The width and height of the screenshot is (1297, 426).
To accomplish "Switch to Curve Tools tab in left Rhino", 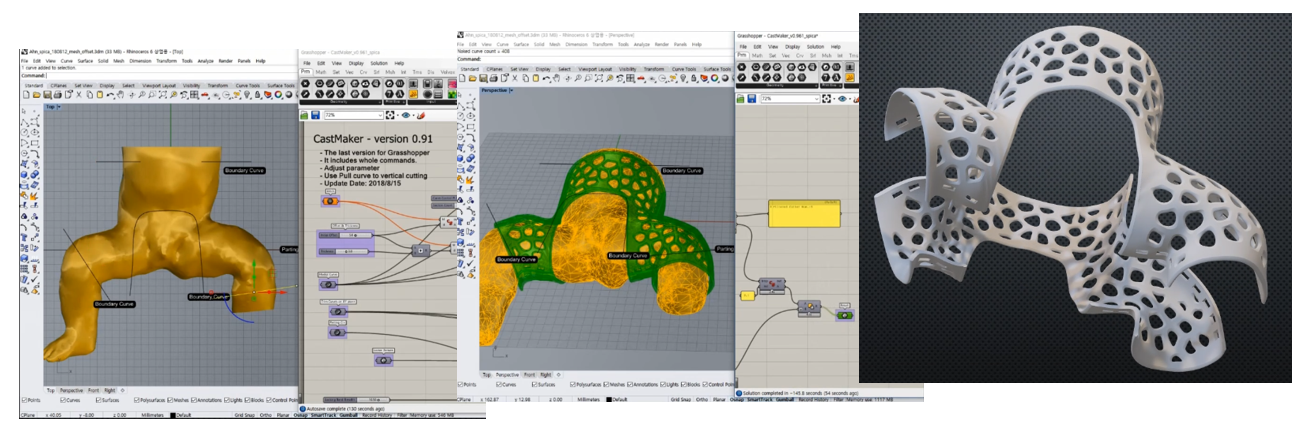I will click(x=247, y=86).
